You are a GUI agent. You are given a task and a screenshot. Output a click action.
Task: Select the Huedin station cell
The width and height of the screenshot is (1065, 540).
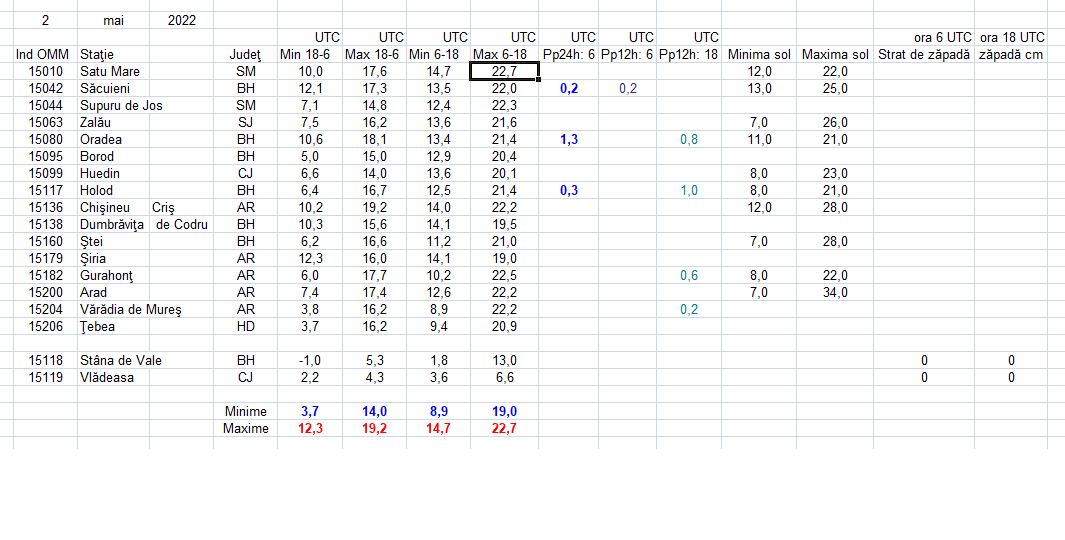tap(113, 173)
